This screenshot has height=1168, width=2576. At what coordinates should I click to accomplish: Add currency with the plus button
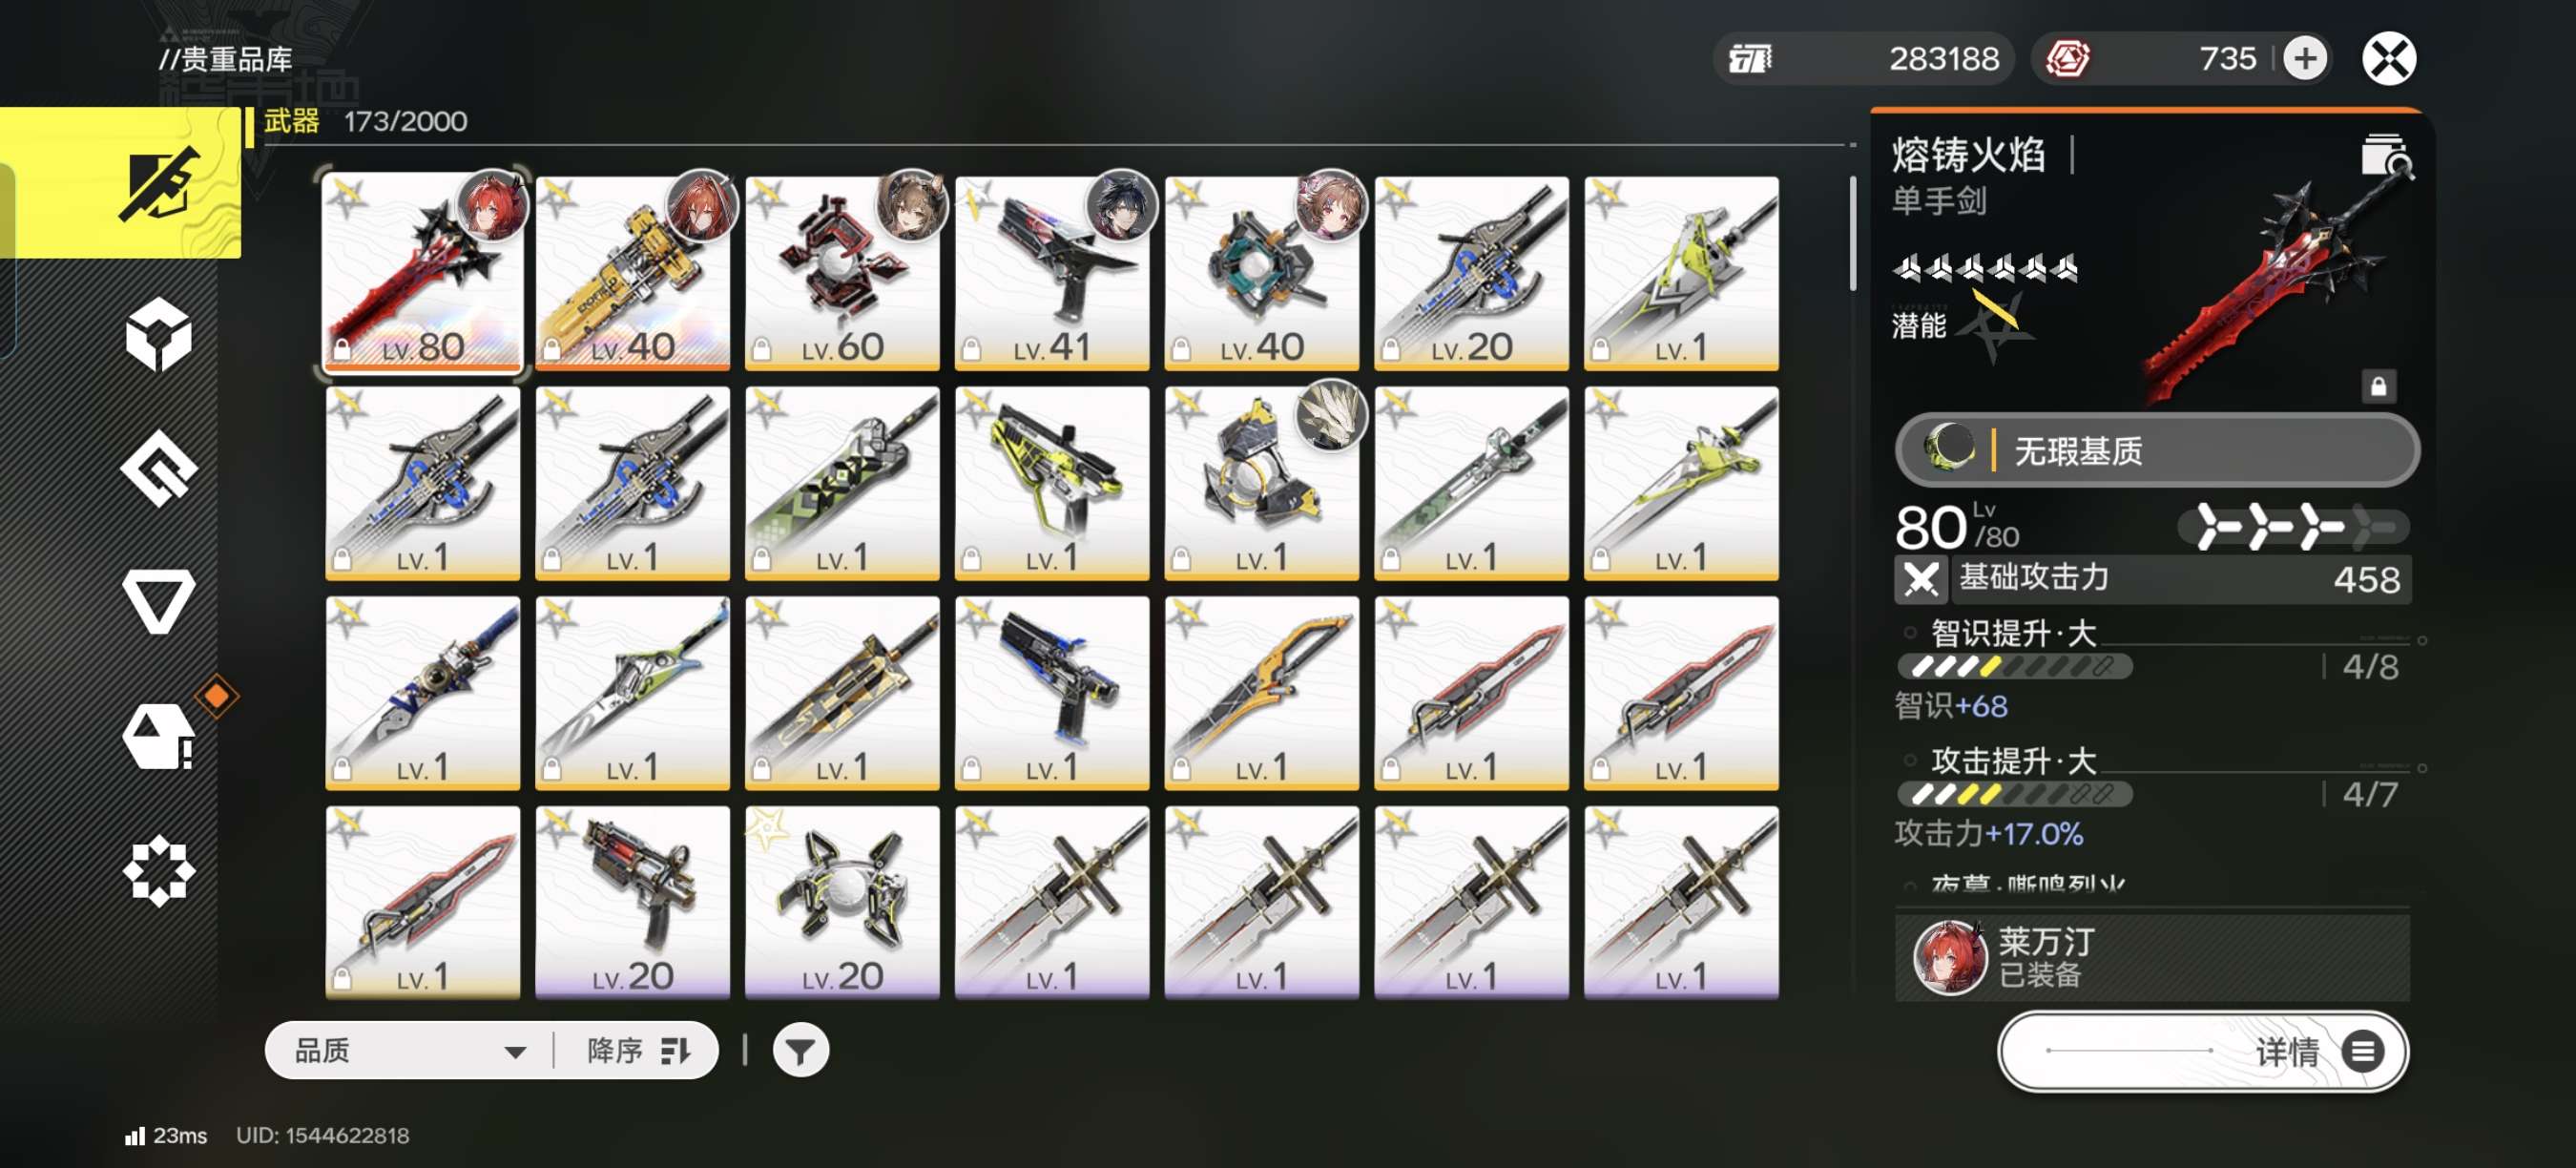(x=2305, y=58)
